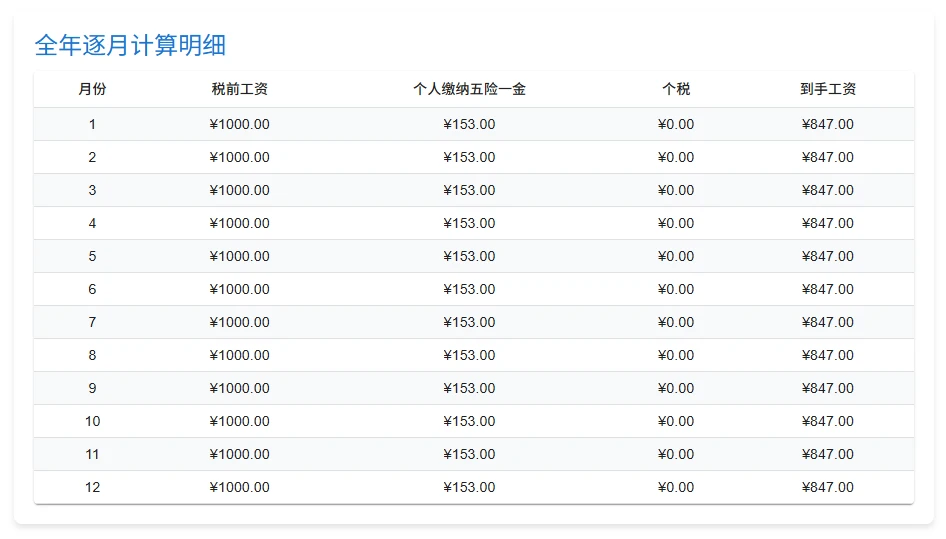The width and height of the screenshot is (946, 539).
Task: Click take-home pay for month 1
Action: pyautogui.click(x=828, y=124)
